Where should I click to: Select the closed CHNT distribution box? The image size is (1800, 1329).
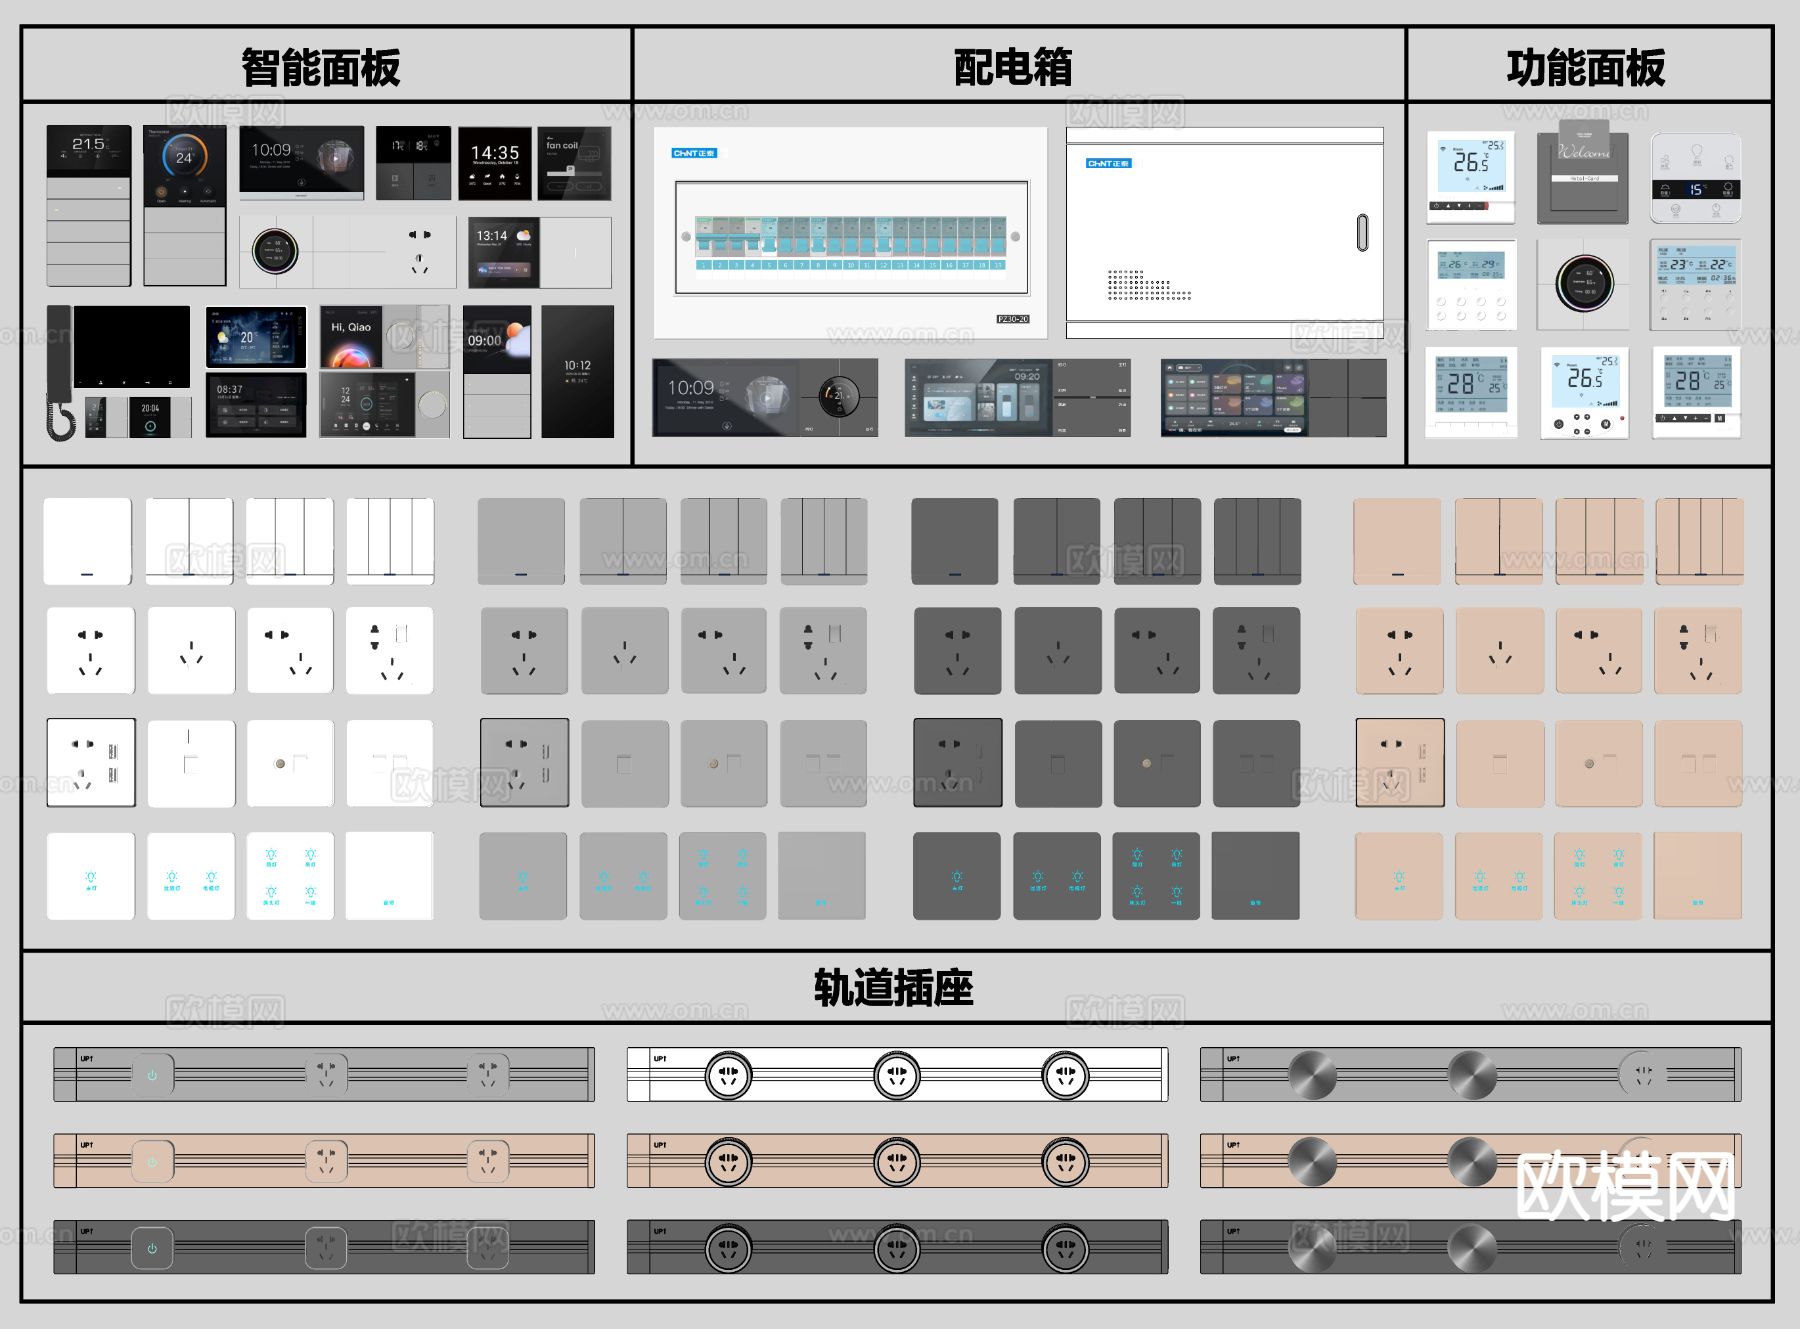click(x=1225, y=232)
